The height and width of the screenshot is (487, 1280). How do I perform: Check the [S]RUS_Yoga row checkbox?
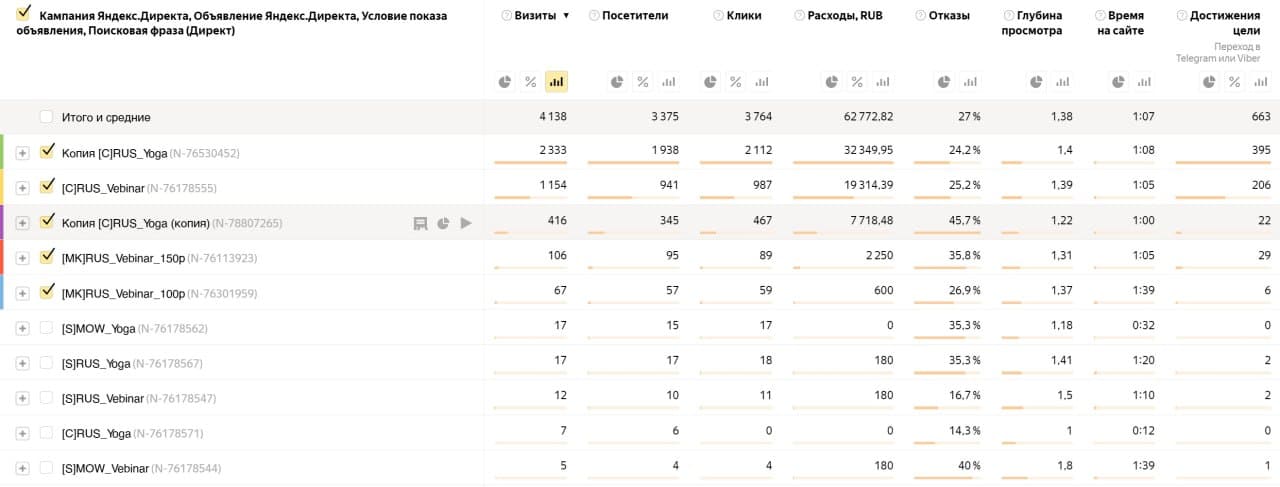pos(46,363)
